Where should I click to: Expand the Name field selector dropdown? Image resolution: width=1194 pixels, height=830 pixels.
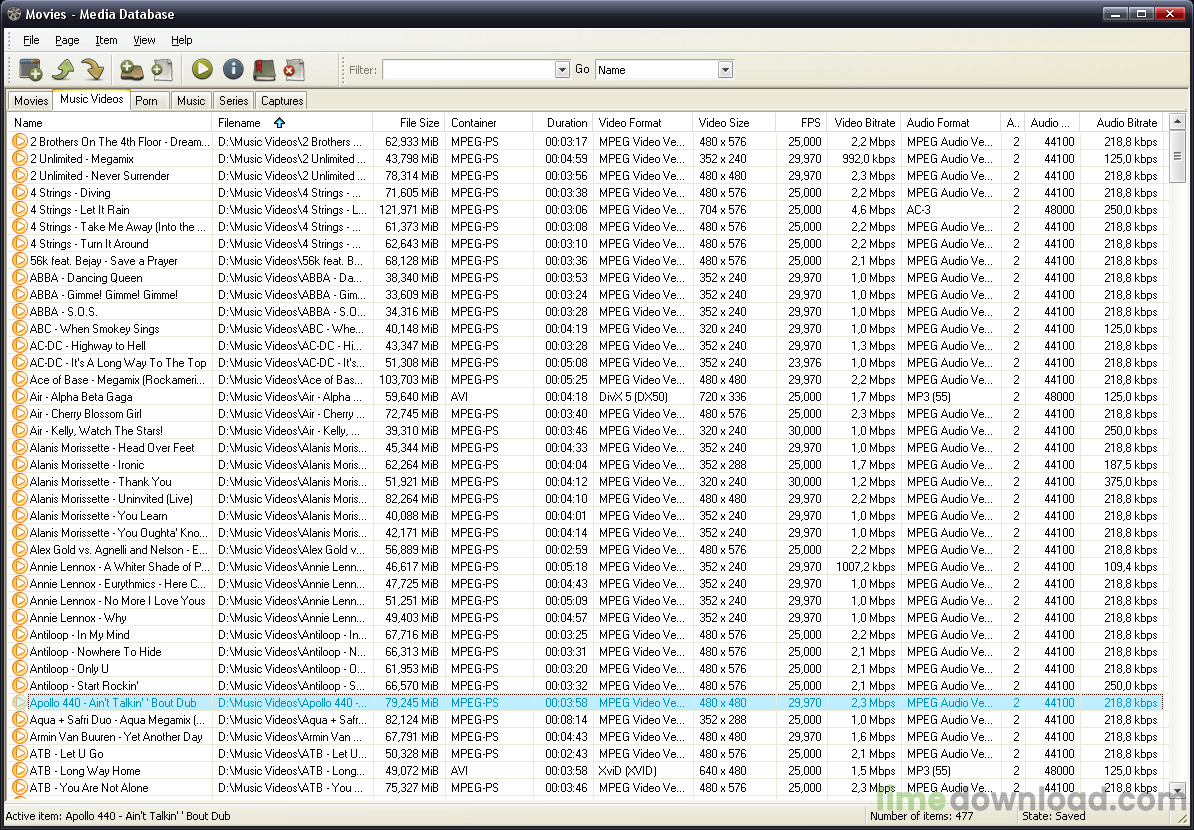(x=725, y=70)
